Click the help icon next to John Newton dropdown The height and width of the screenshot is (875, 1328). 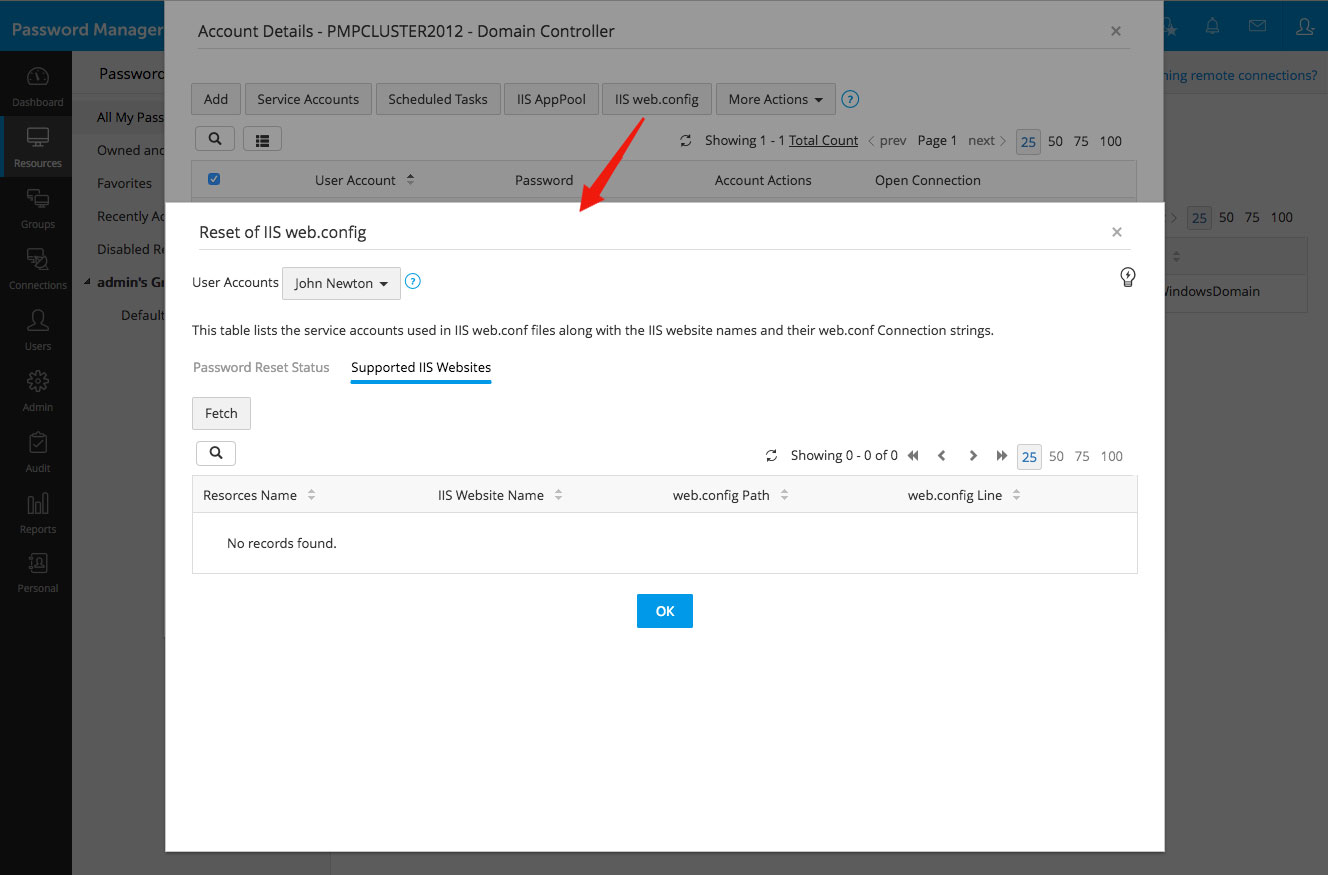click(412, 282)
